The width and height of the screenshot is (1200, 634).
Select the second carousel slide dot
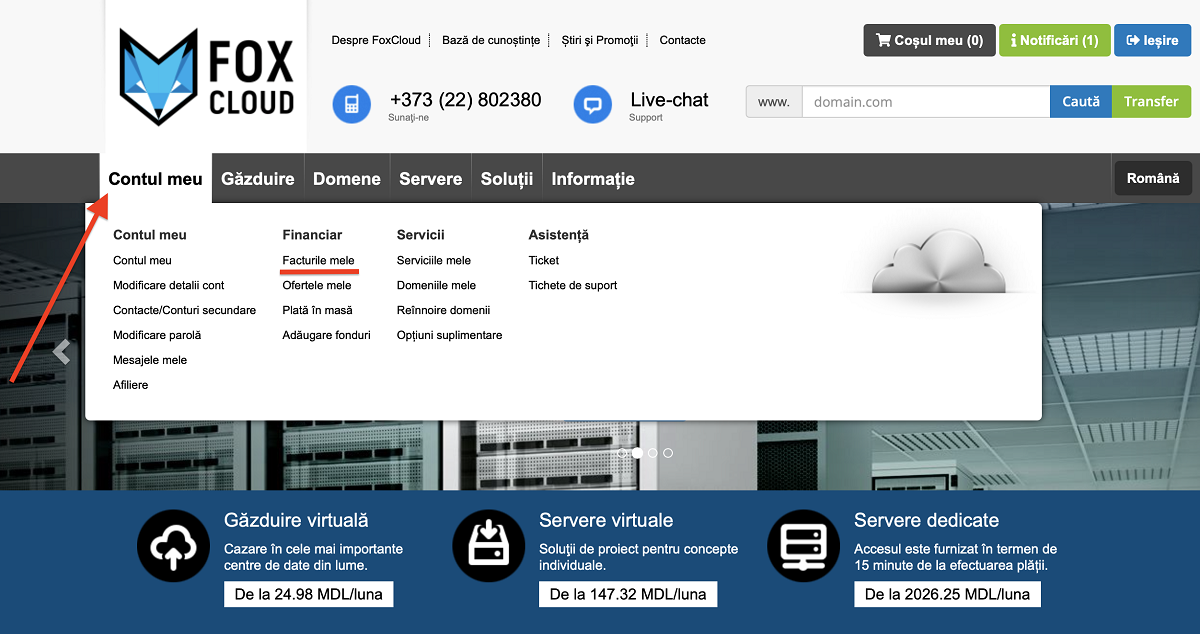click(637, 453)
